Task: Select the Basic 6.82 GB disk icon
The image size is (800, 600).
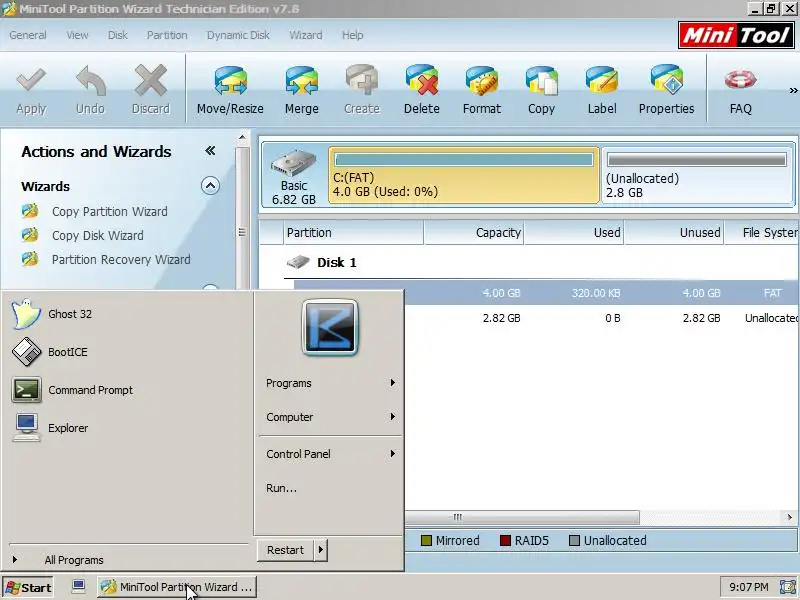Action: coord(294,164)
